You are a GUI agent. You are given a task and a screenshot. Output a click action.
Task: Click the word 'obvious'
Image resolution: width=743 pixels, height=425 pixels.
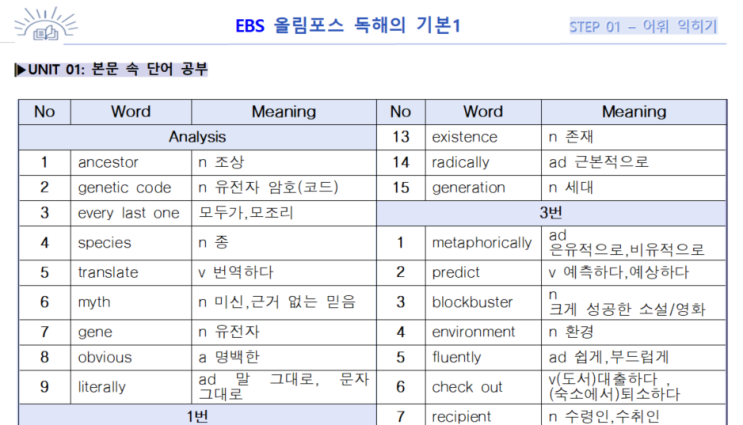pos(105,357)
